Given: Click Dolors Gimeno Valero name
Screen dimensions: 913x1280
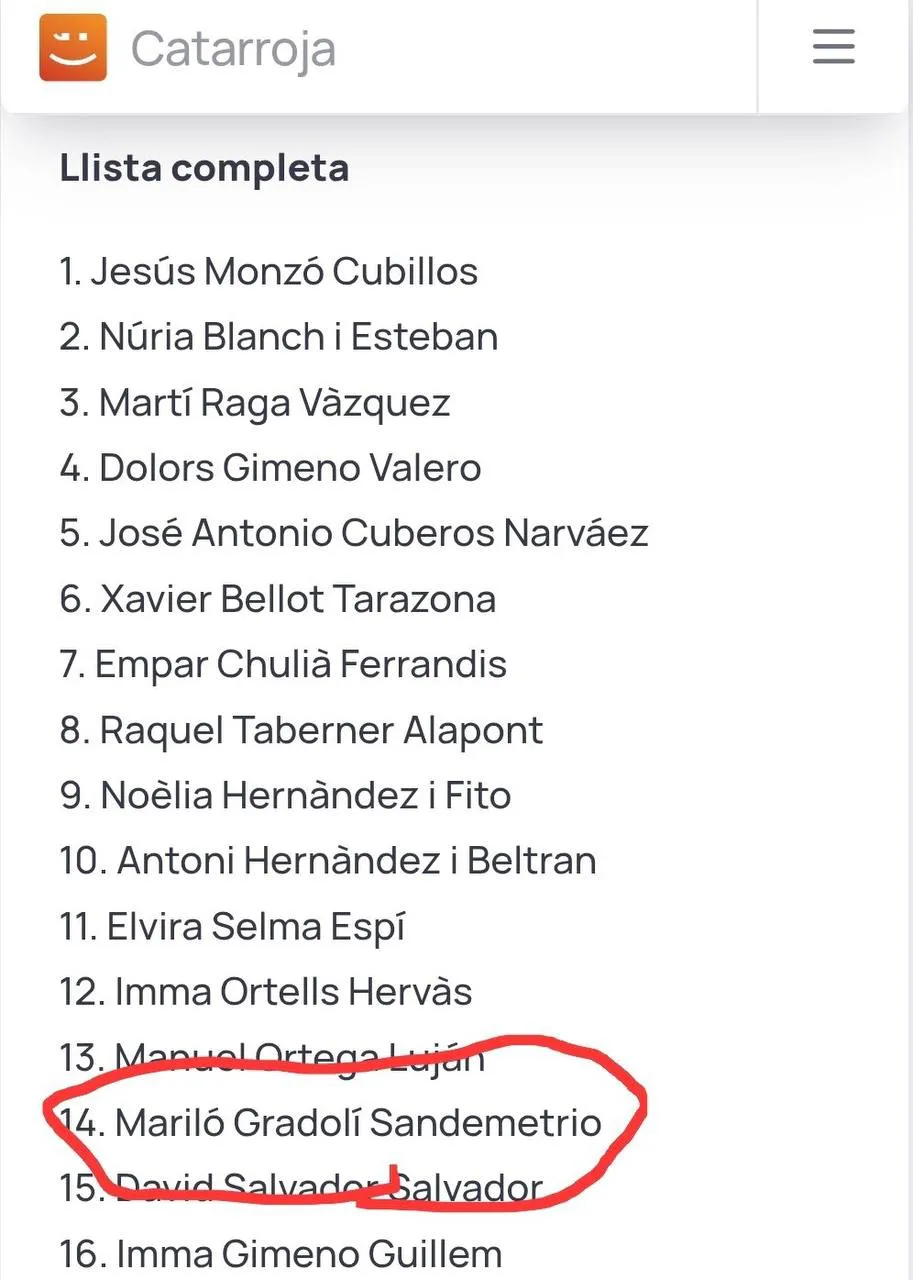Looking at the screenshot, I should point(270,468).
